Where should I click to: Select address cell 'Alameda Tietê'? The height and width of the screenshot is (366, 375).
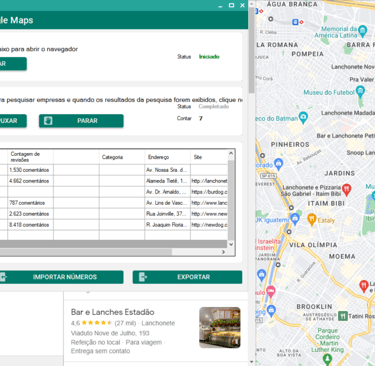click(x=167, y=181)
